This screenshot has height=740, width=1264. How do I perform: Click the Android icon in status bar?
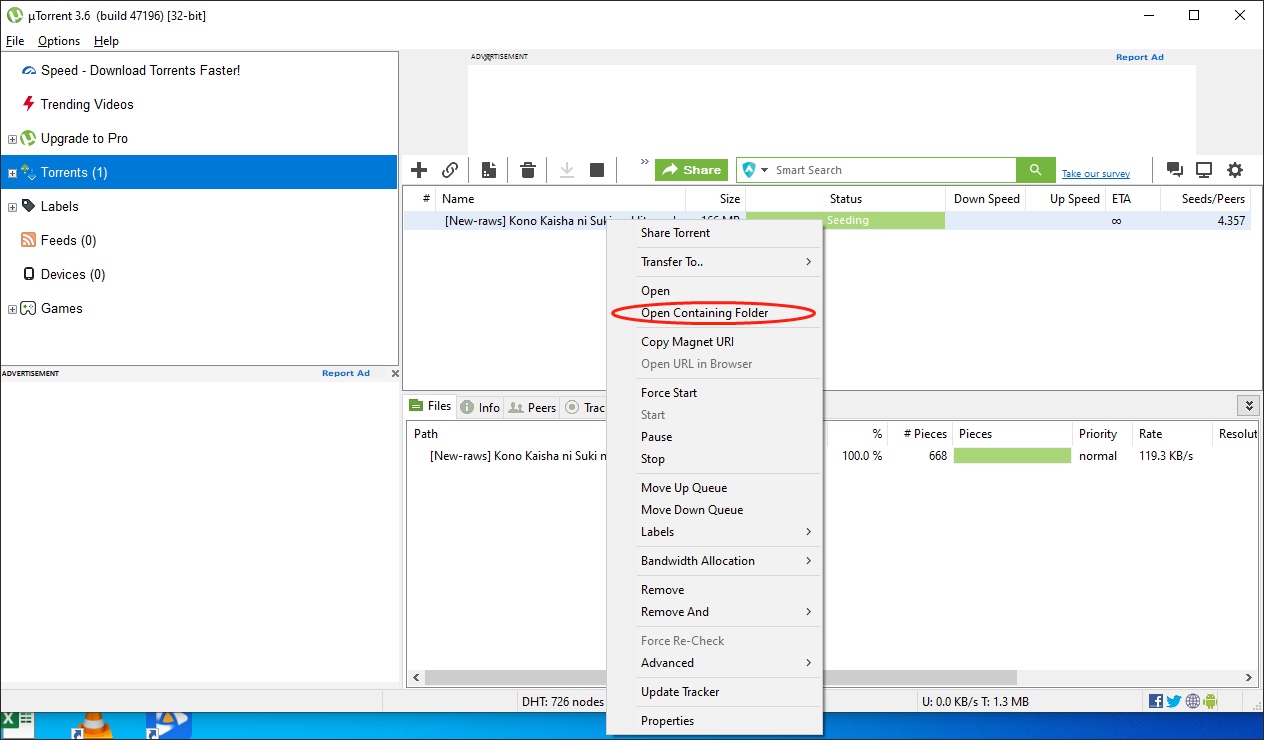[1211, 702]
